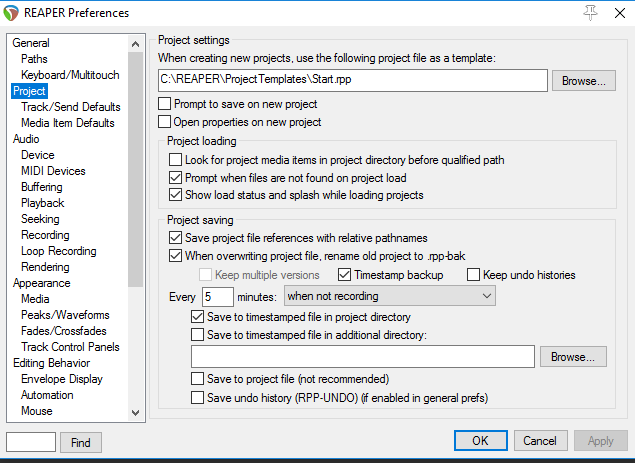The height and width of the screenshot is (463, 635).
Task: Open Keyboard/Multitouch settings
Action: click(x=70, y=75)
